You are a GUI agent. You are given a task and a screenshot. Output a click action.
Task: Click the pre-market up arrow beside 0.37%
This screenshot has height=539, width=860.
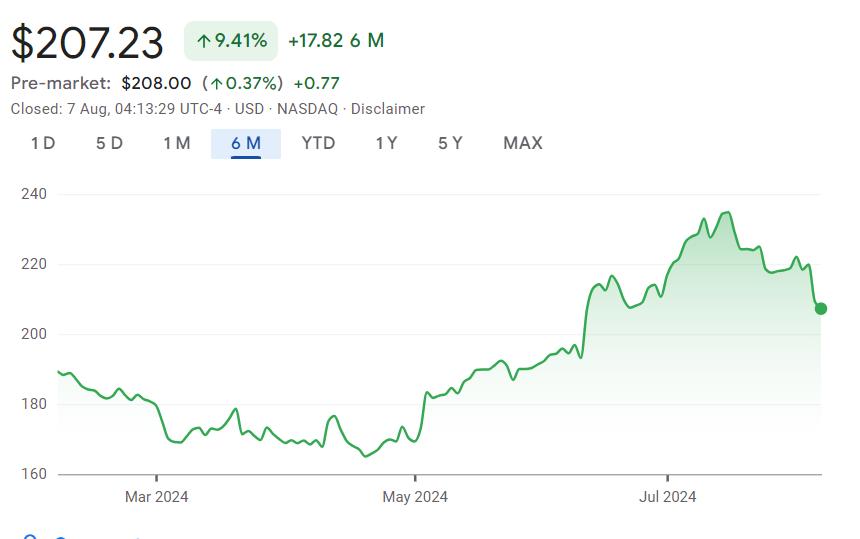pos(216,83)
